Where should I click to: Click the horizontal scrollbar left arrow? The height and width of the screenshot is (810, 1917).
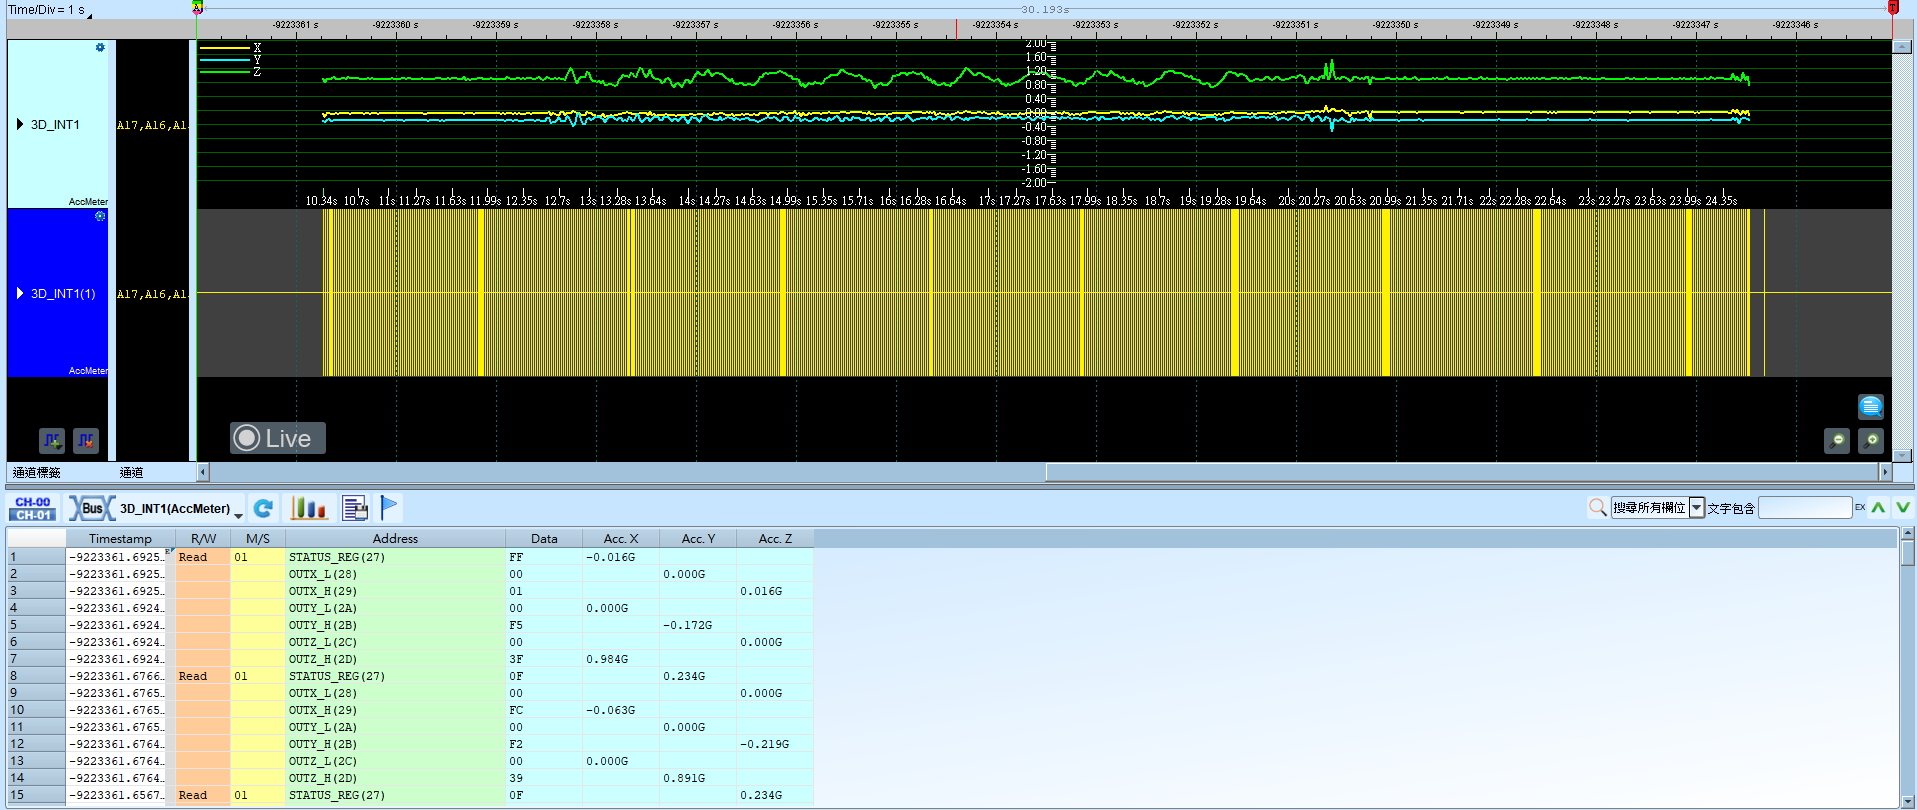click(x=203, y=472)
